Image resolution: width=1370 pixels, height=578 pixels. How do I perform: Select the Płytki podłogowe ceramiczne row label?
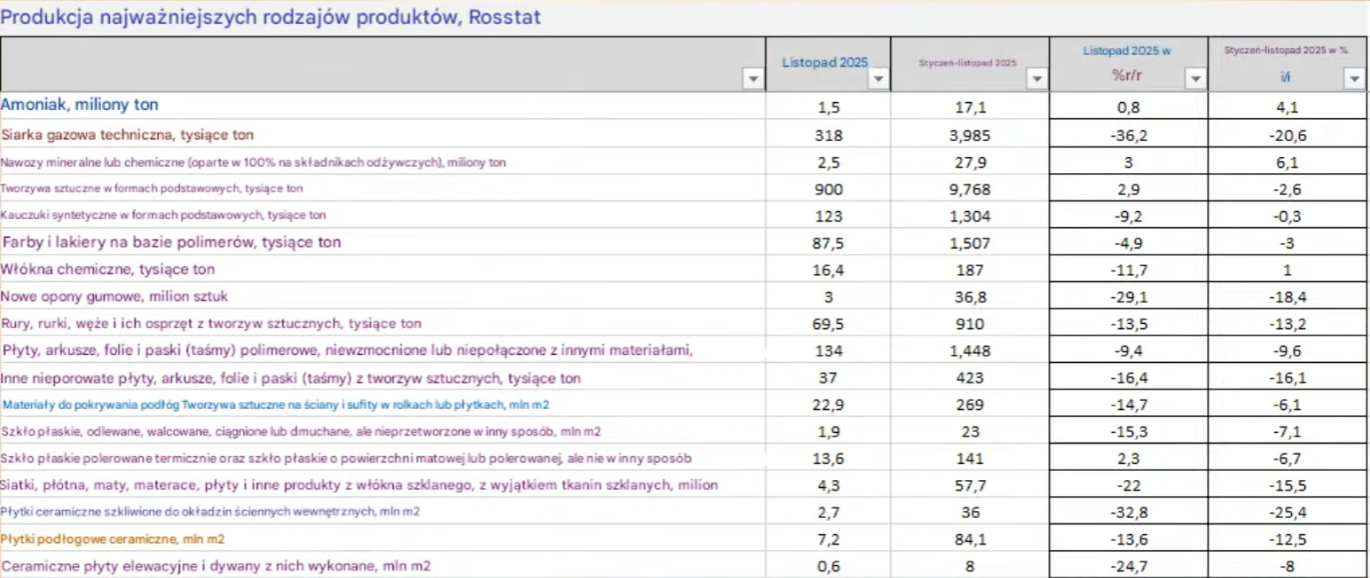click(113, 539)
